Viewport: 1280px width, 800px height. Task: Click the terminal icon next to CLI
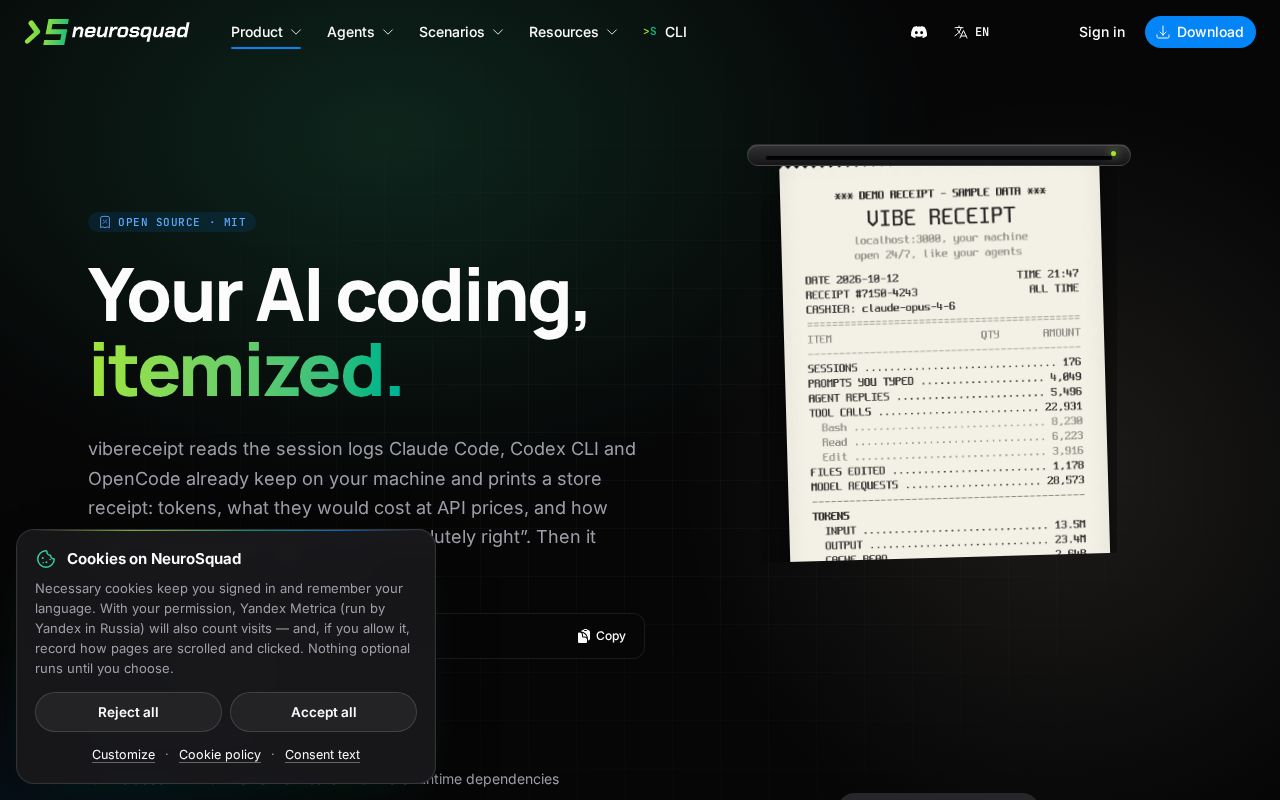pyautogui.click(x=650, y=32)
